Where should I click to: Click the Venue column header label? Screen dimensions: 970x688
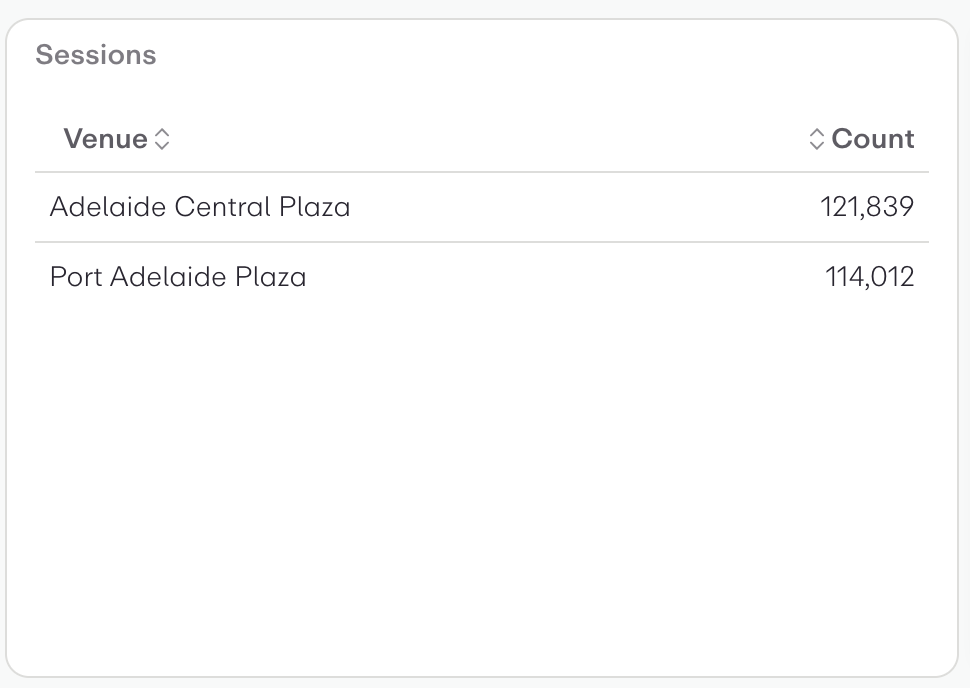(105, 139)
